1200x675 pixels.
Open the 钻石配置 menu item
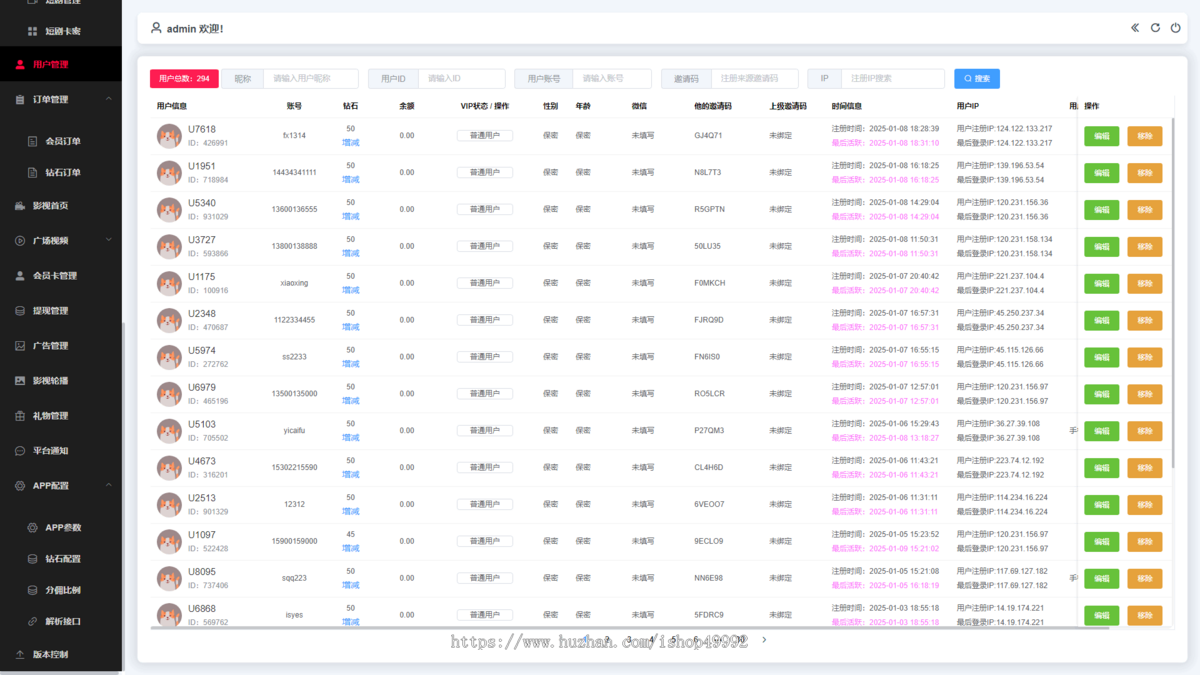point(61,559)
